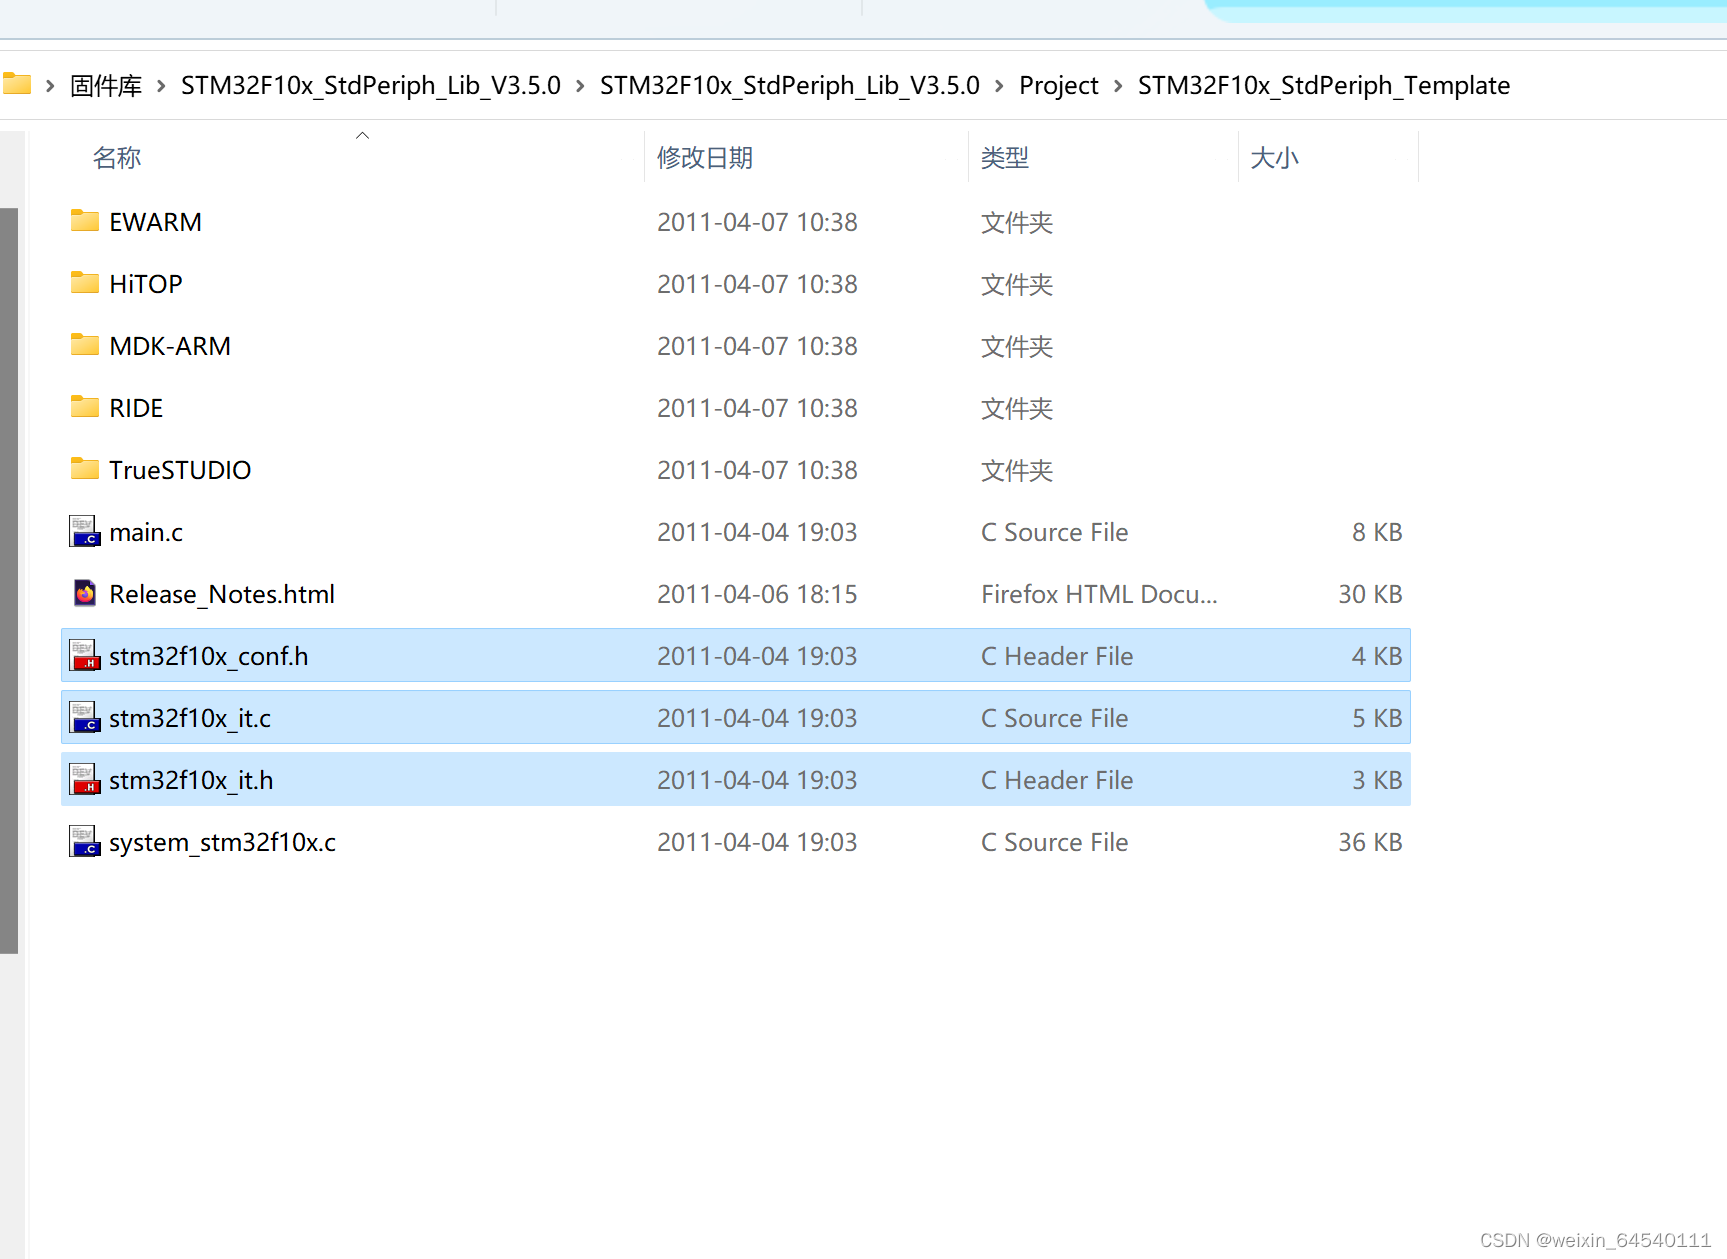This screenshot has width=1727, height=1259.
Task: Click the header file icon for stm32f10x_conf.h
Action: pos(84,655)
